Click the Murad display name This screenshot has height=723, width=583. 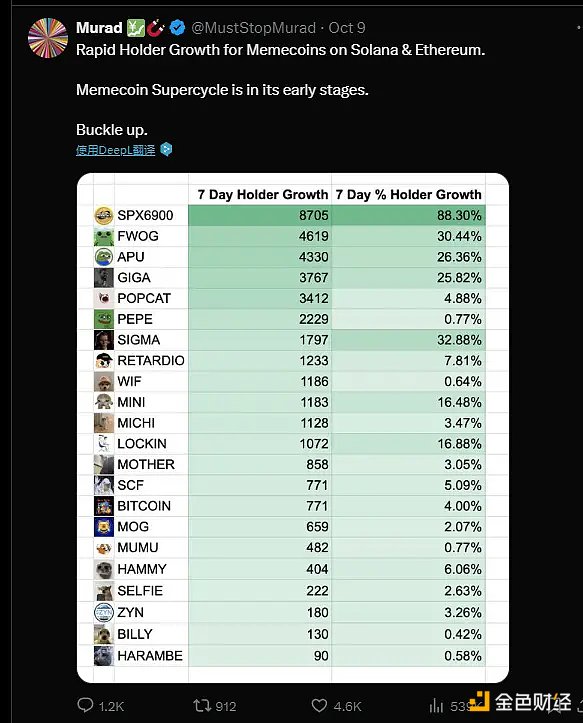pyautogui.click(x=99, y=28)
